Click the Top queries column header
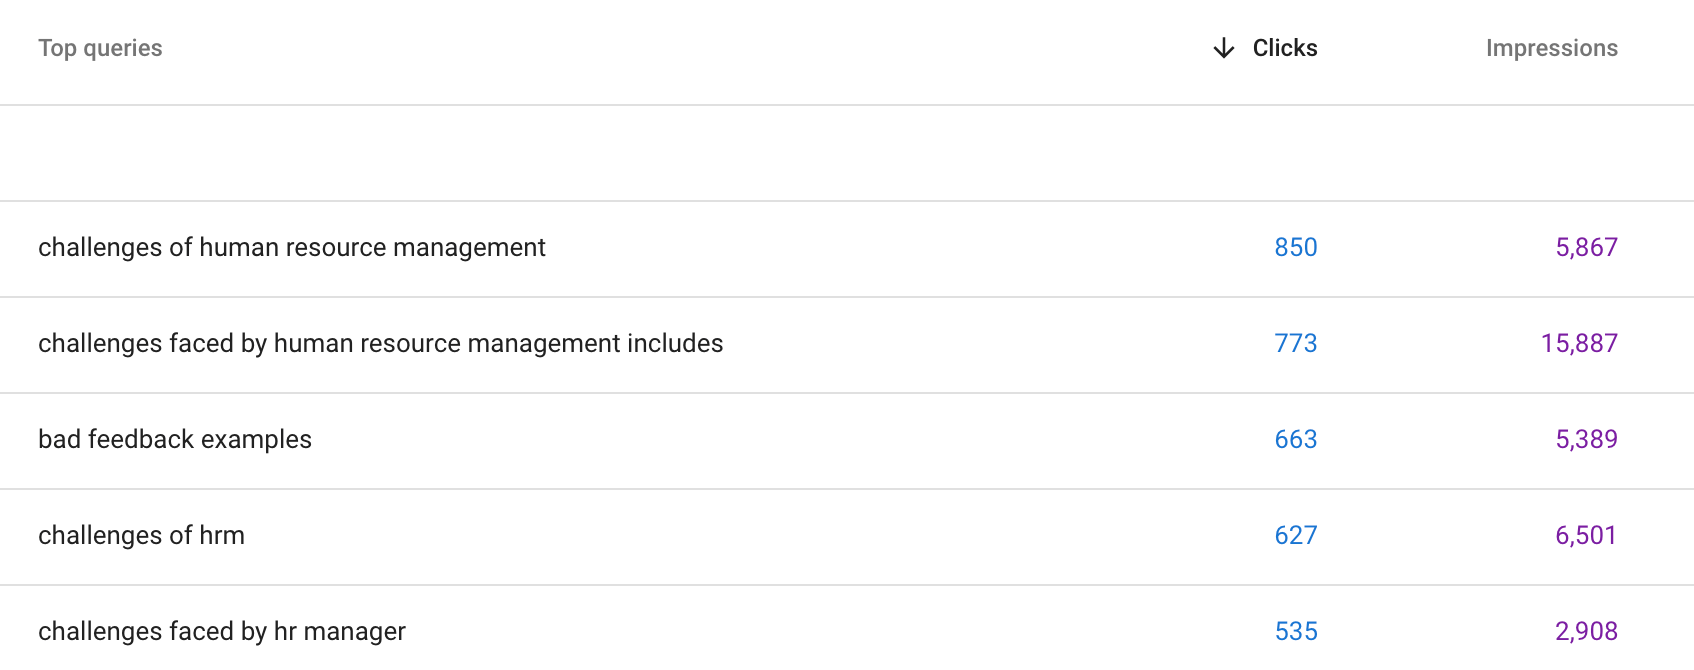The width and height of the screenshot is (1694, 670). point(100,48)
